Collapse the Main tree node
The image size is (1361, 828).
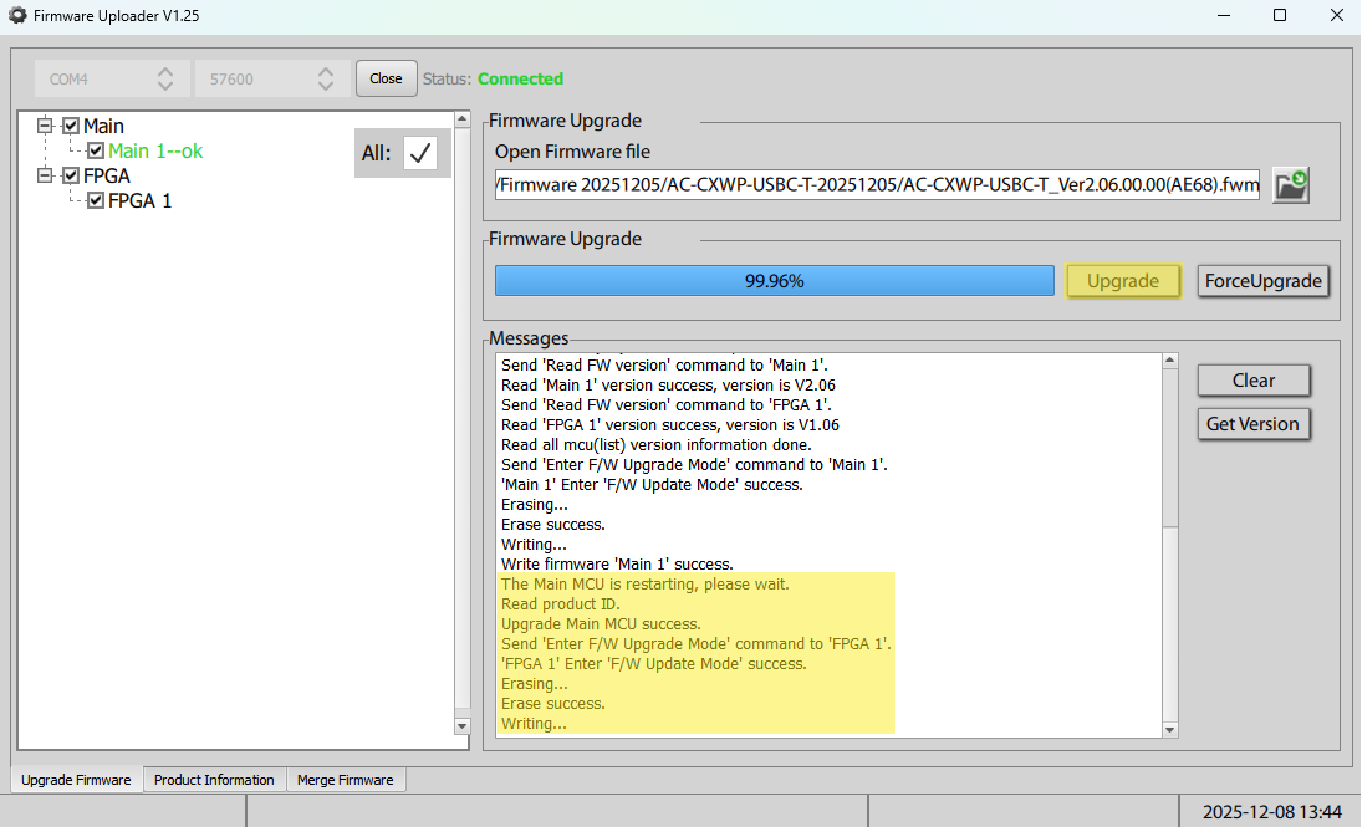tap(44, 126)
